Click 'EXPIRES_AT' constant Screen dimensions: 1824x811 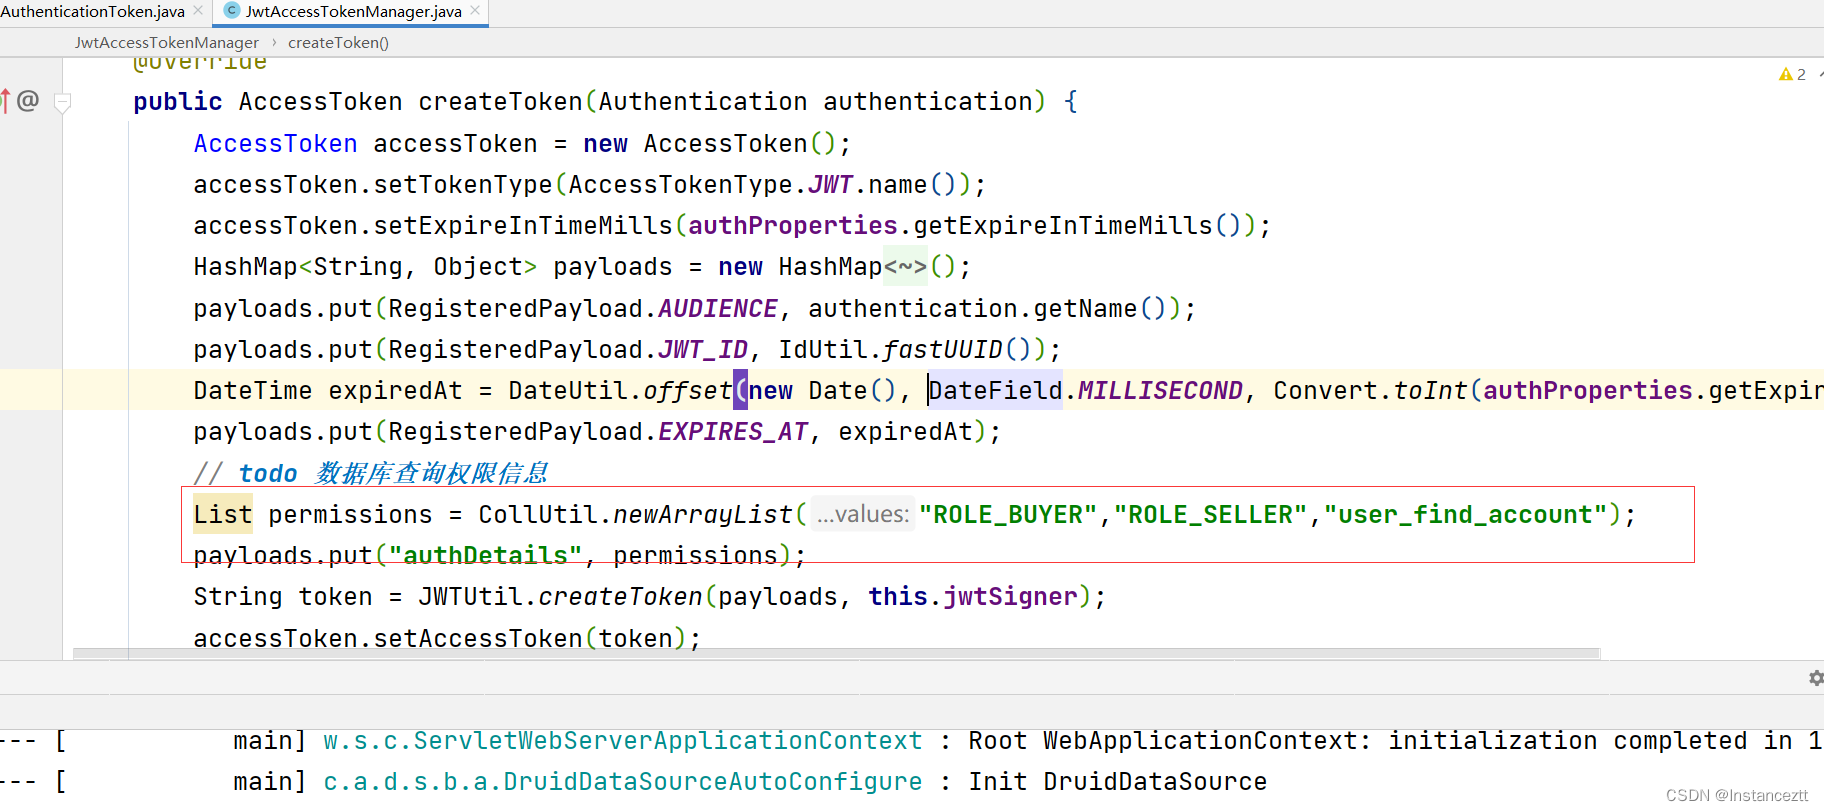pos(733,432)
